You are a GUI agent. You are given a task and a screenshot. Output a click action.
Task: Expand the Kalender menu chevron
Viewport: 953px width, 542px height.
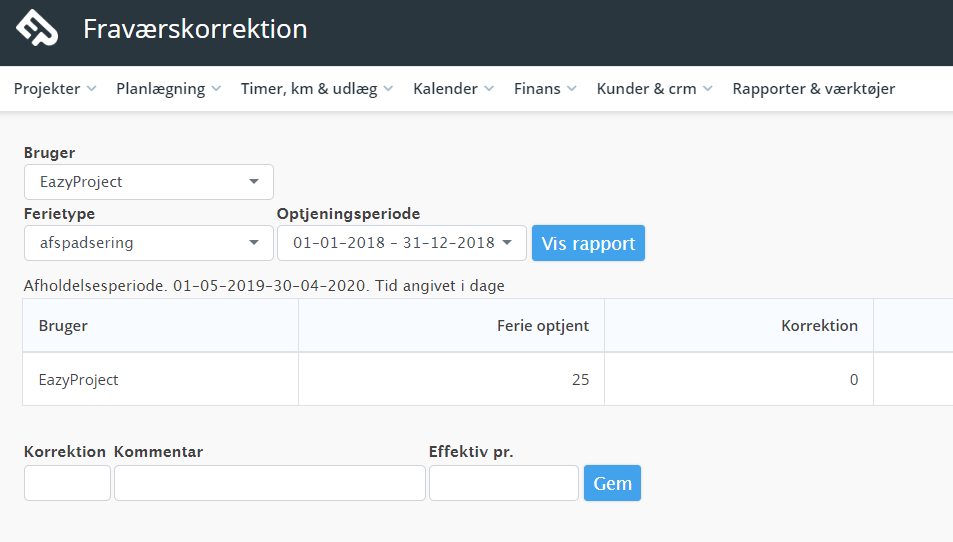489,89
